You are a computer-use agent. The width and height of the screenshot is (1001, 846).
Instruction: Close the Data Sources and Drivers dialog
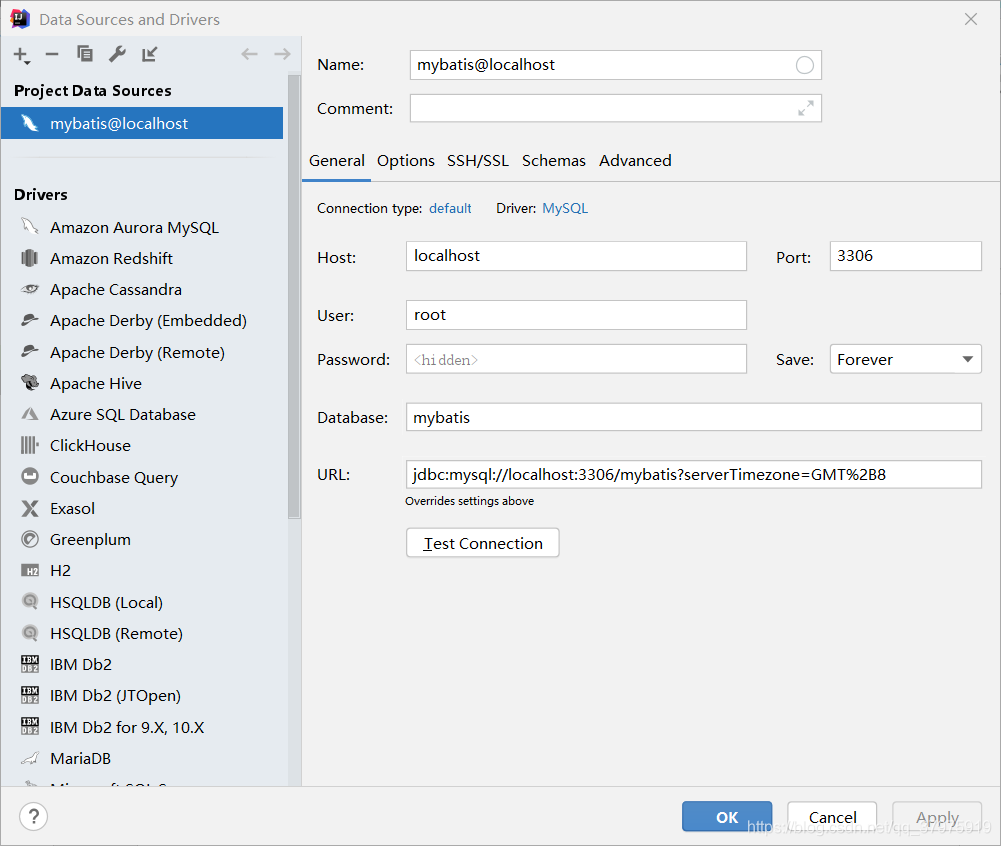click(x=970, y=19)
